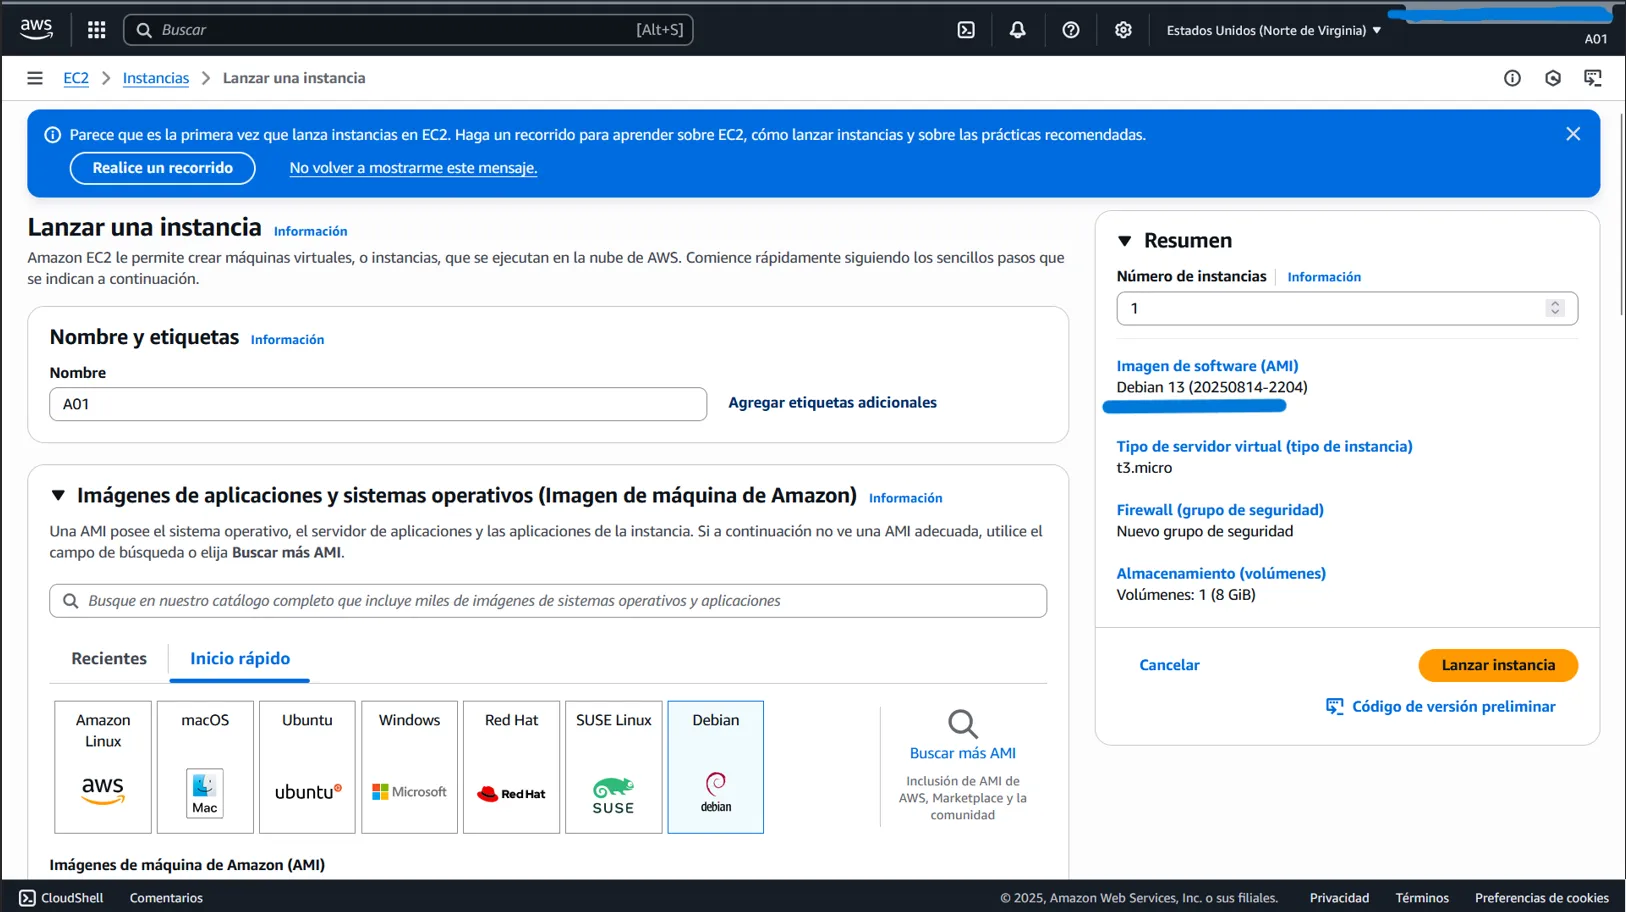The height and width of the screenshot is (912, 1626).
Task: Click the number of instances stepper arrows
Action: point(1554,308)
